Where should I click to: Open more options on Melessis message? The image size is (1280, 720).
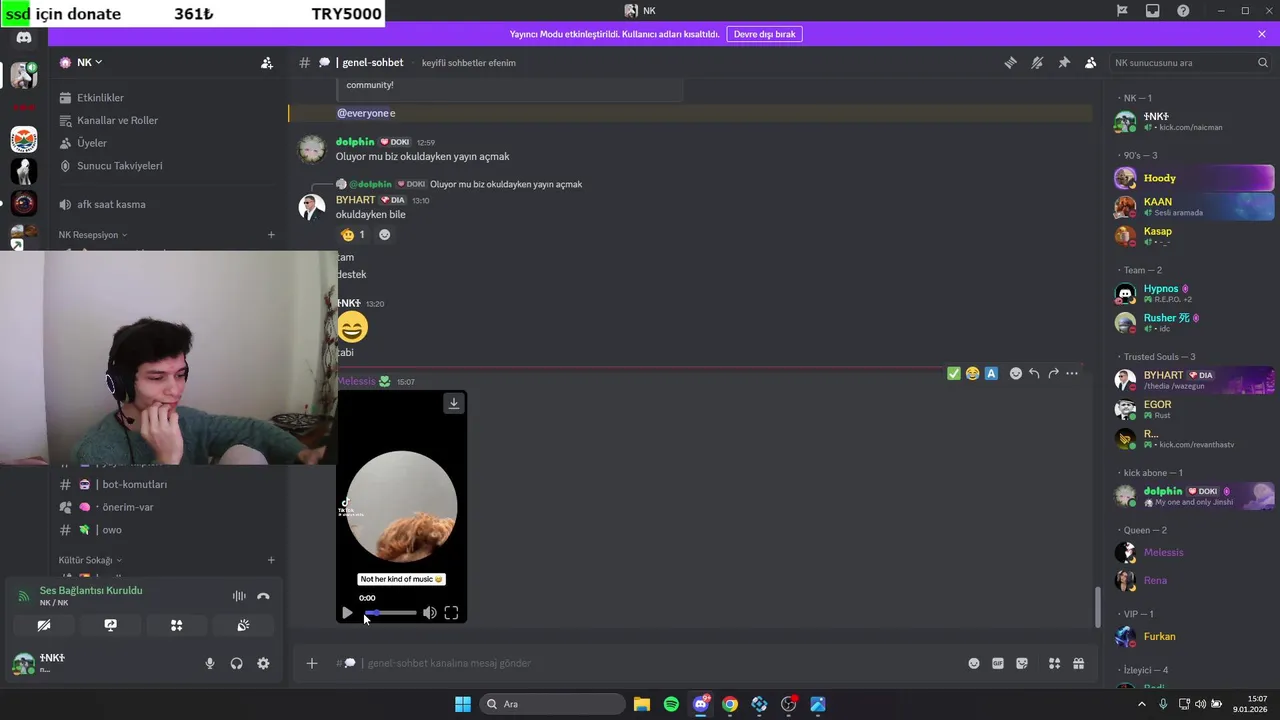click(x=1072, y=373)
